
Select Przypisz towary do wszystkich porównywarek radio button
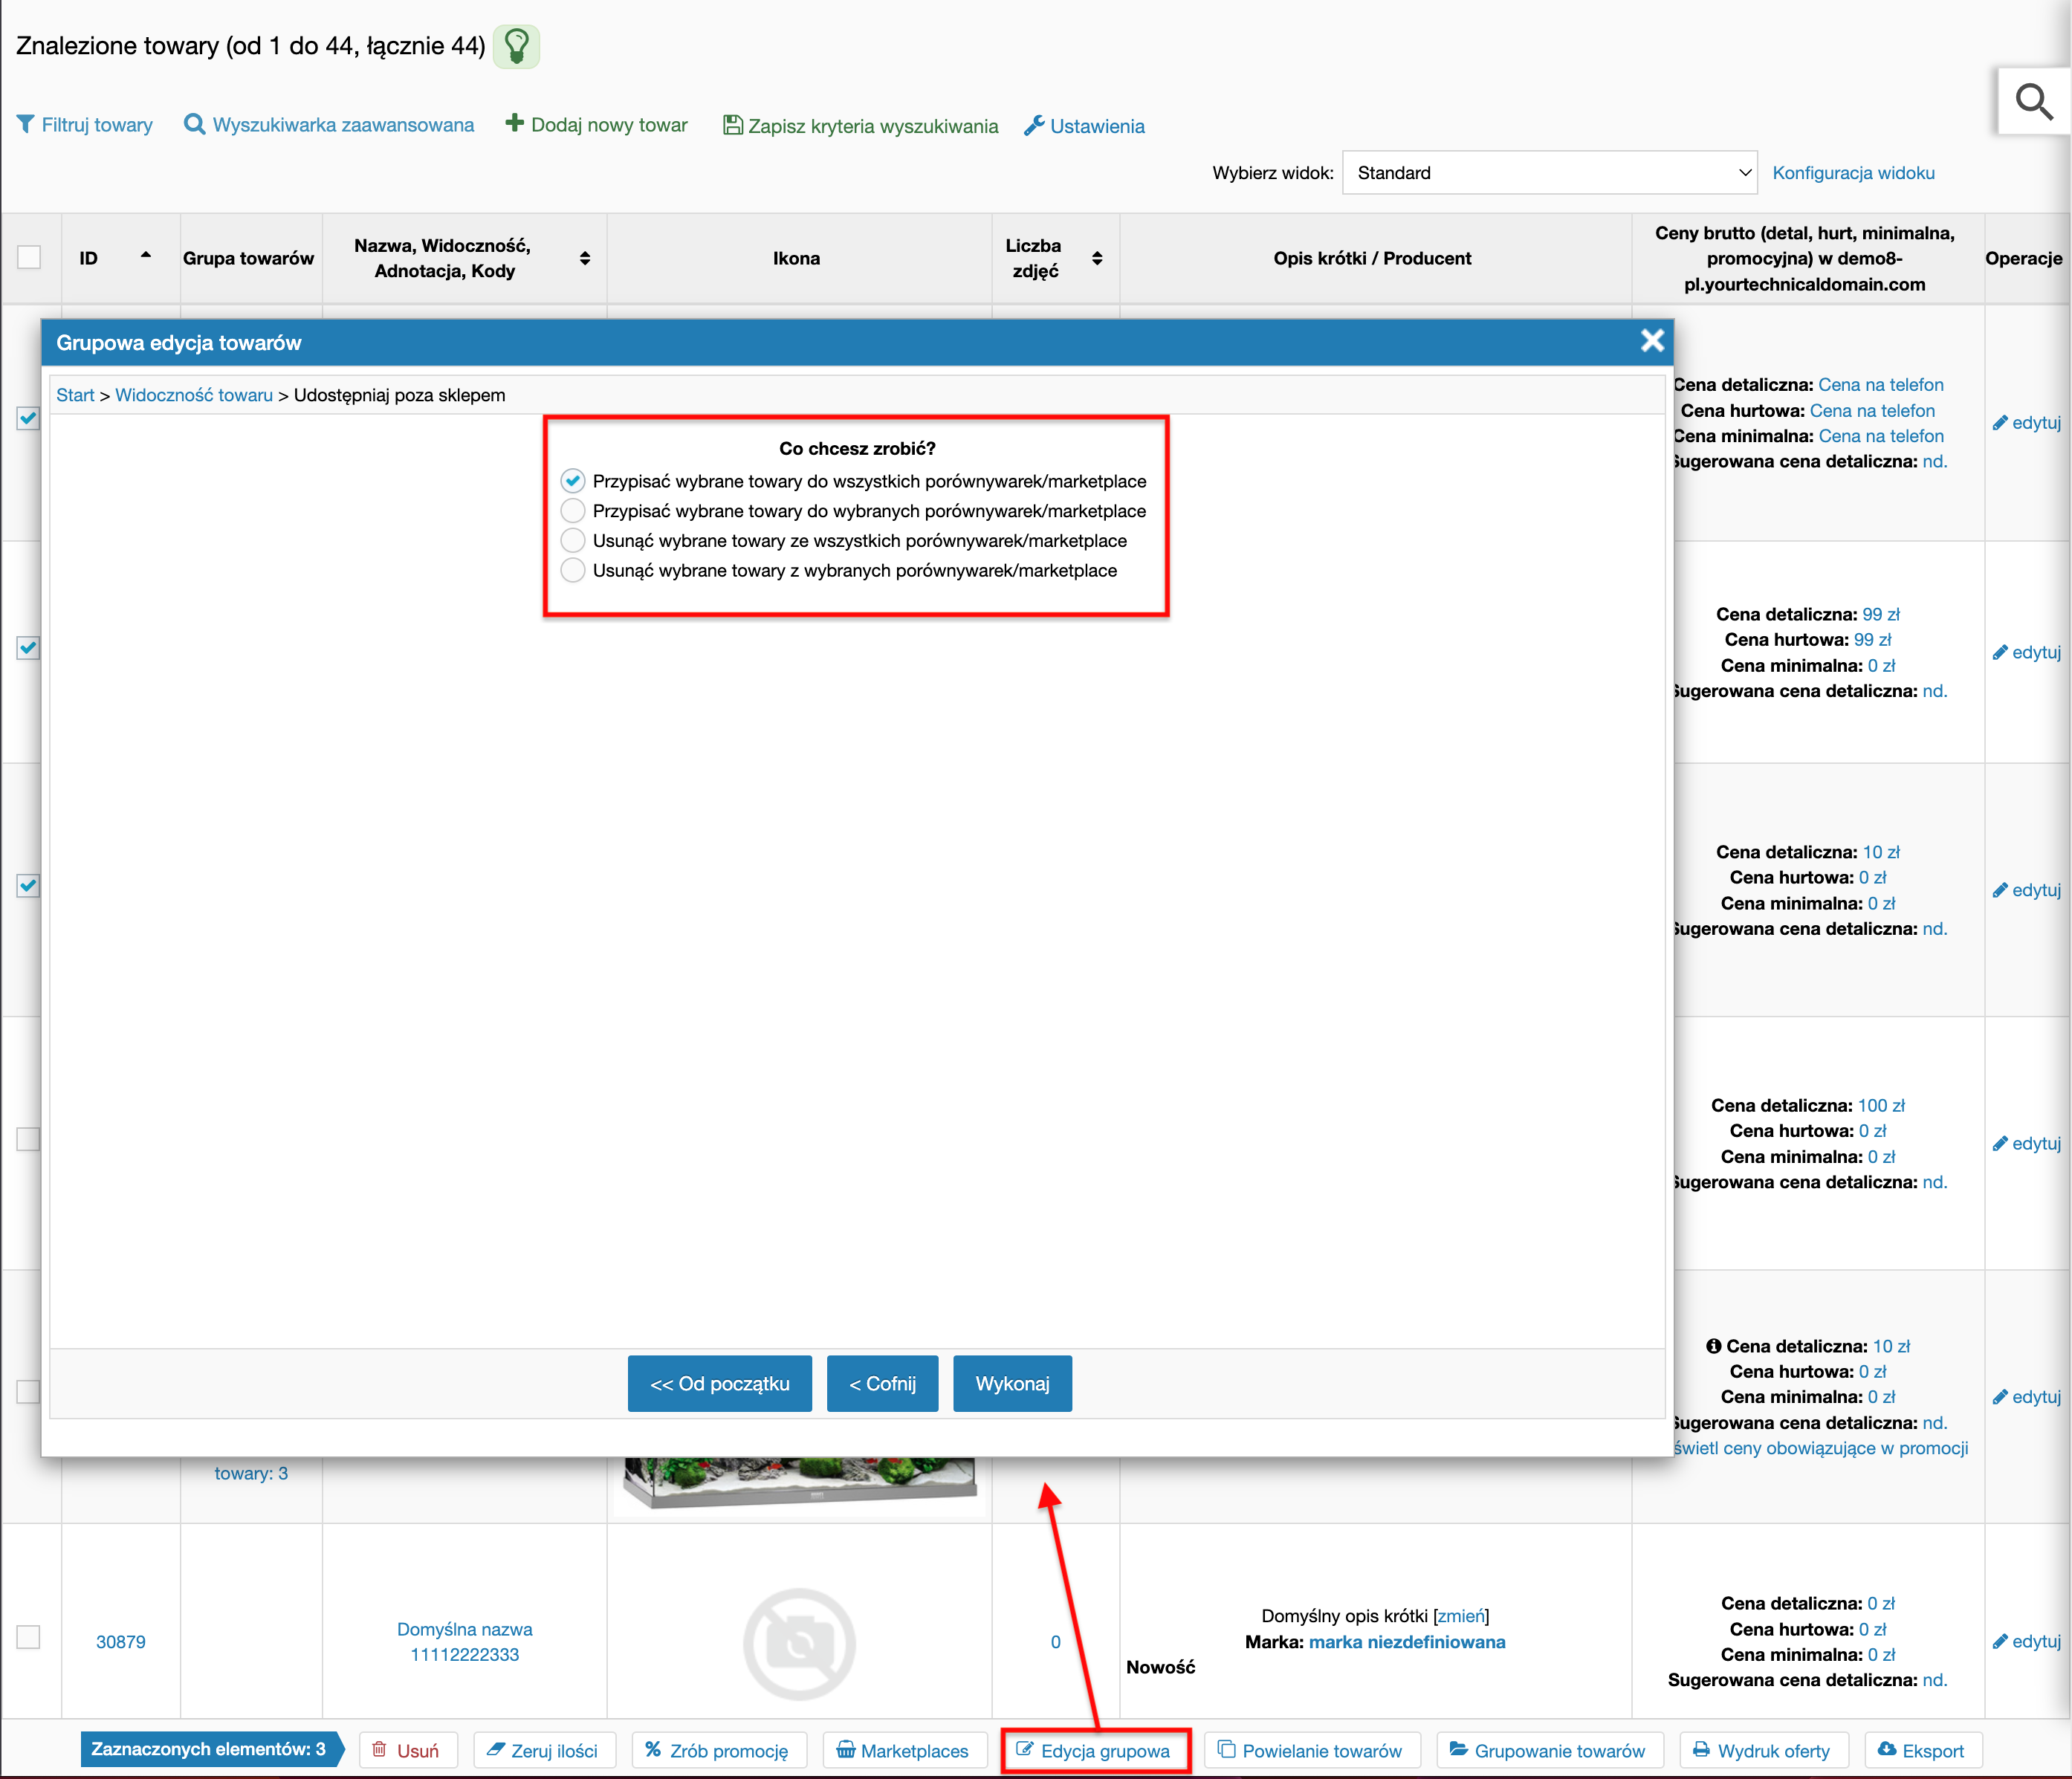572,481
